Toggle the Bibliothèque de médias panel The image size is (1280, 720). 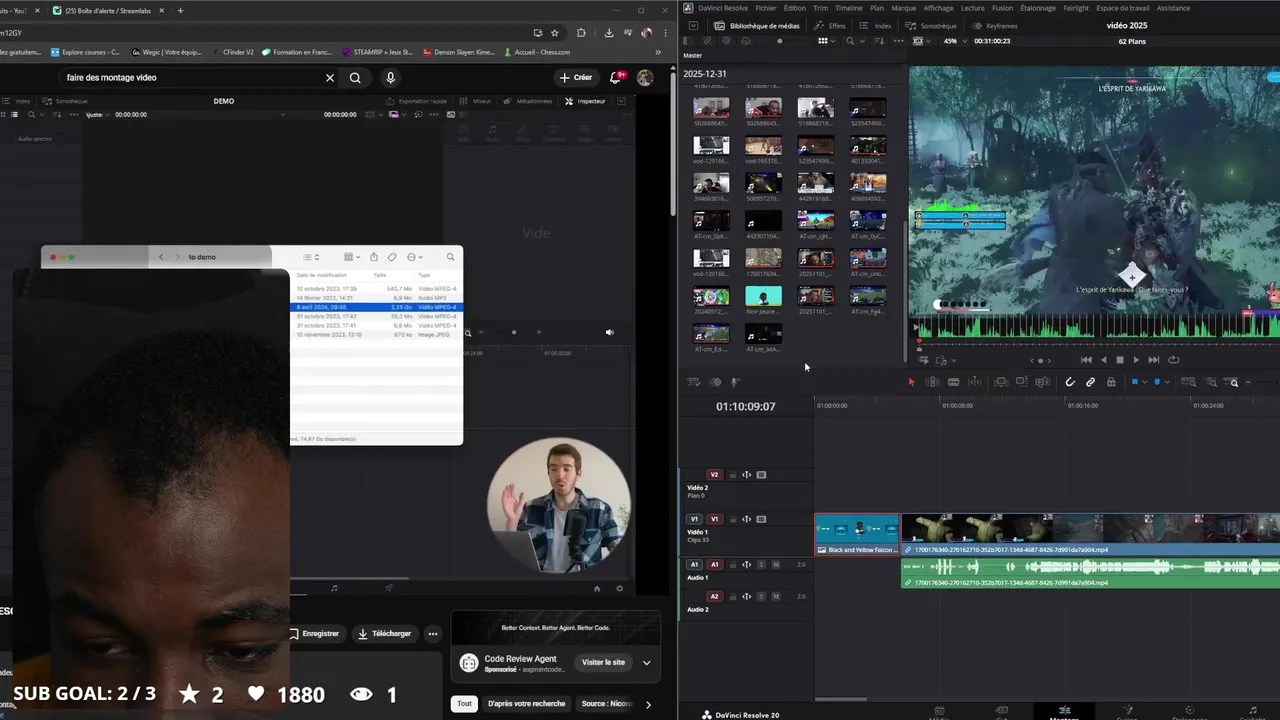757,26
